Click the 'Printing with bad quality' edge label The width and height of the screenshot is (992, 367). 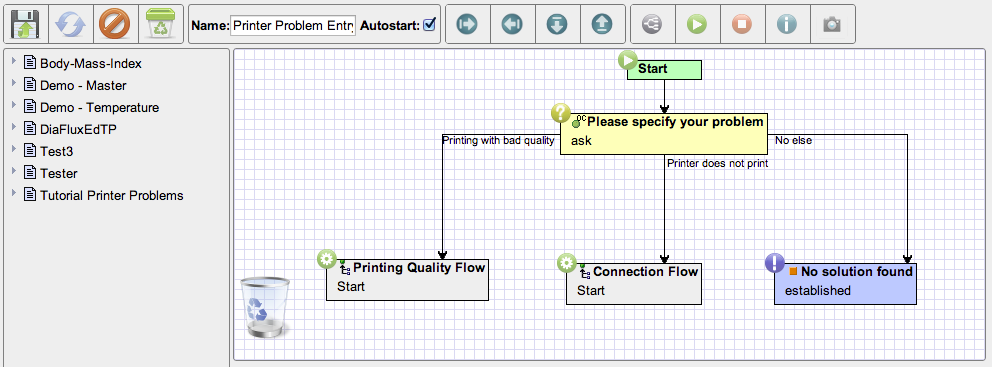[x=498, y=140]
